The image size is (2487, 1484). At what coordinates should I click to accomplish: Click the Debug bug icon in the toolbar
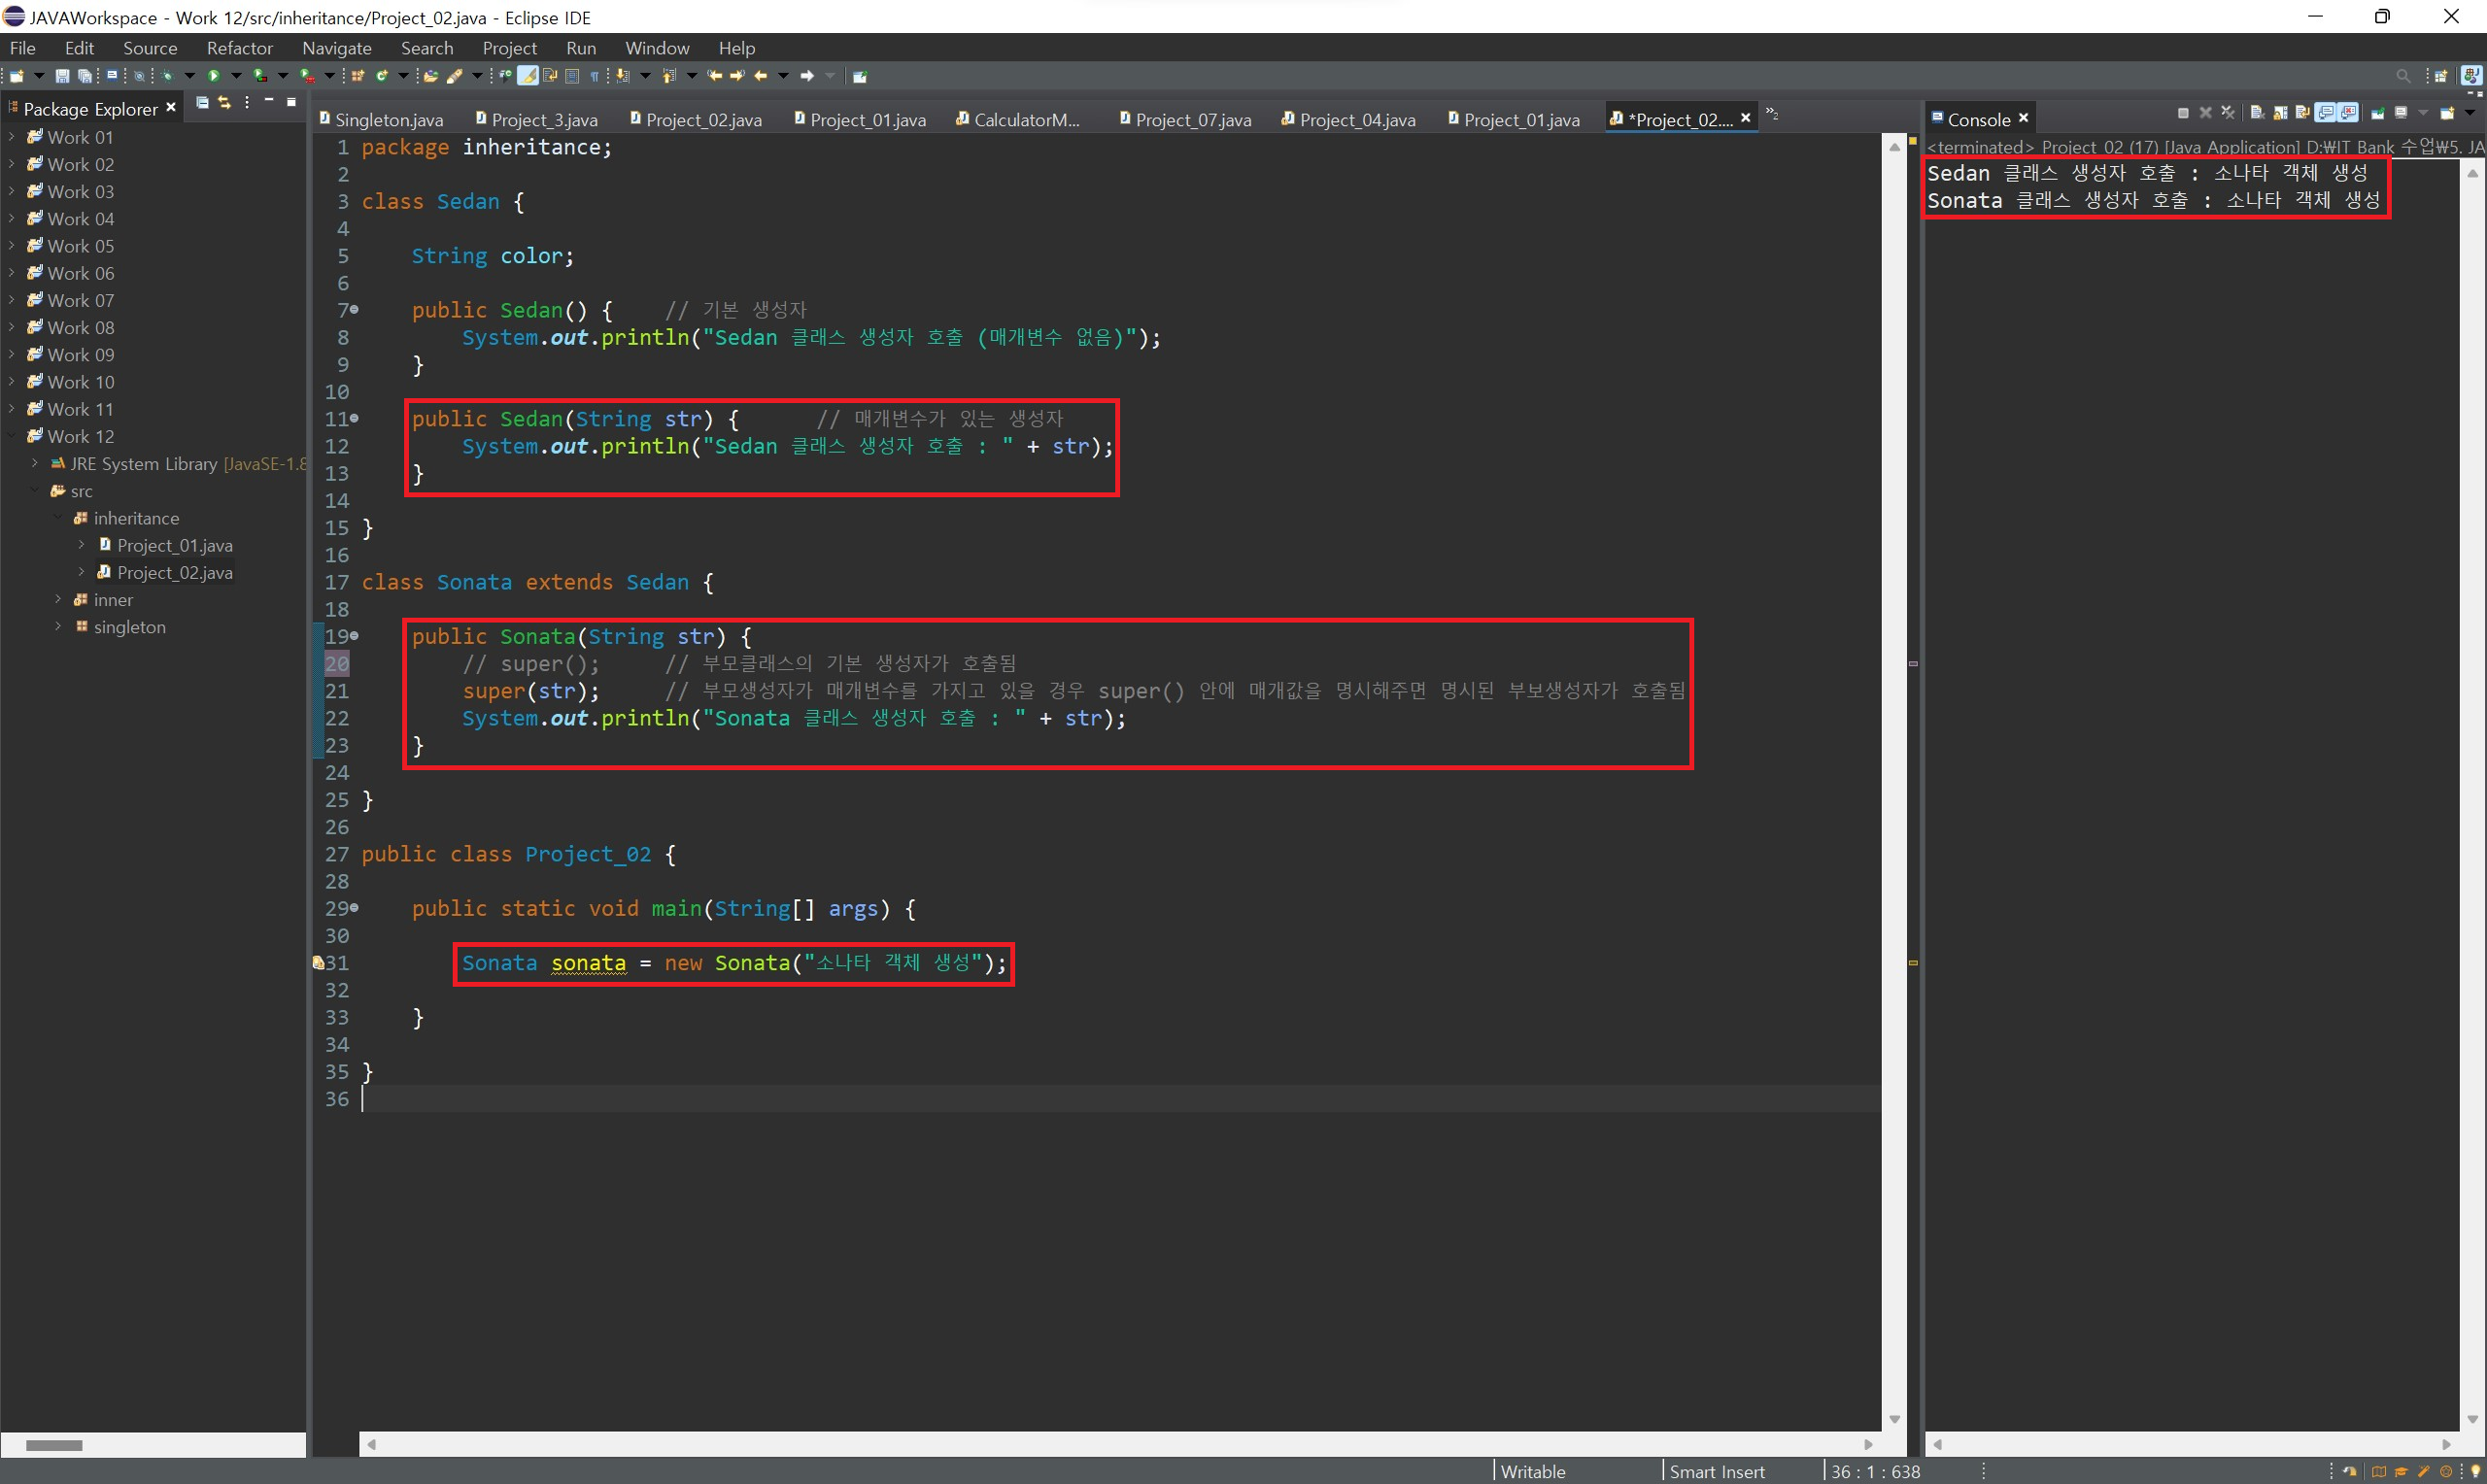[167, 76]
